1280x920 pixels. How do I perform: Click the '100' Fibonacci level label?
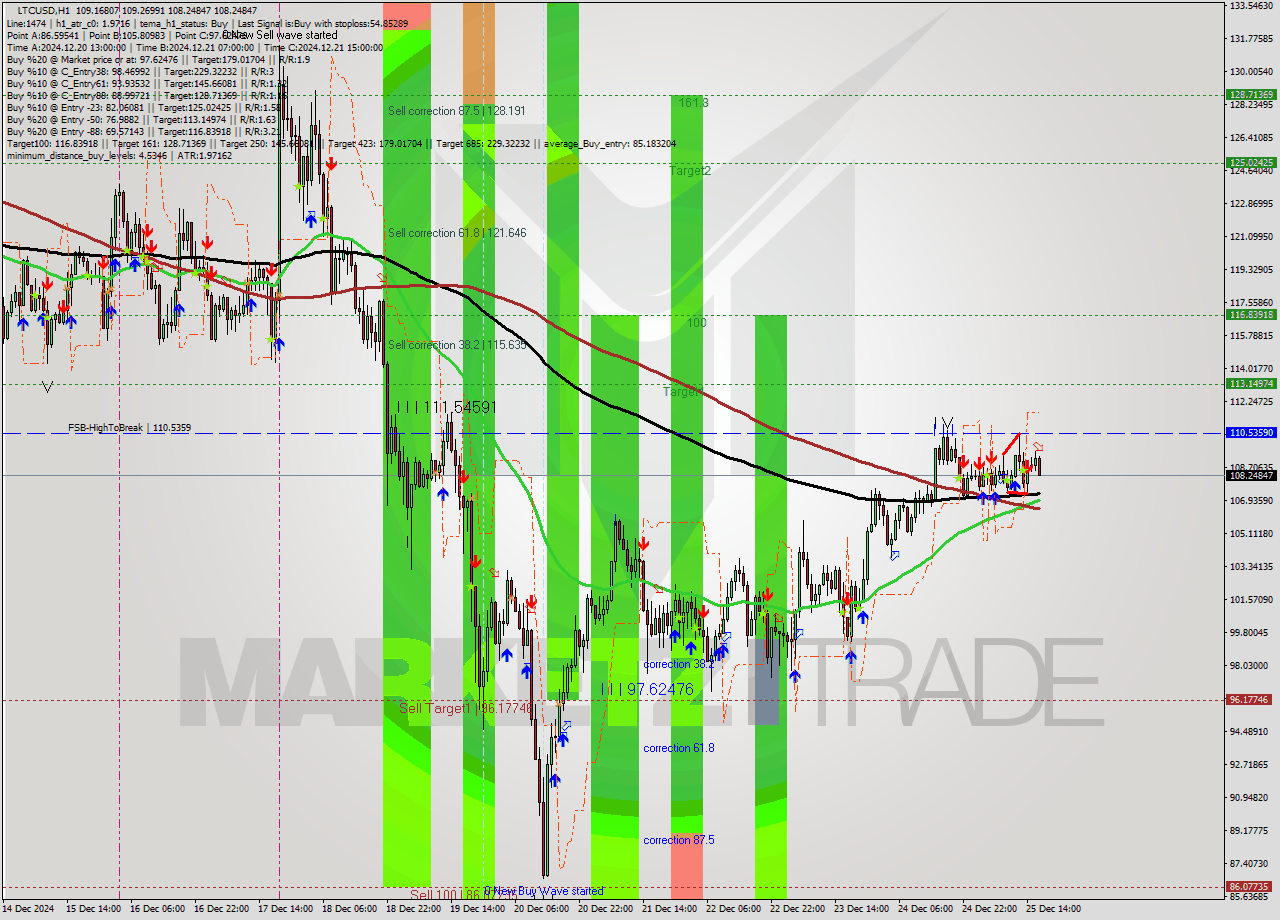(697, 323)
